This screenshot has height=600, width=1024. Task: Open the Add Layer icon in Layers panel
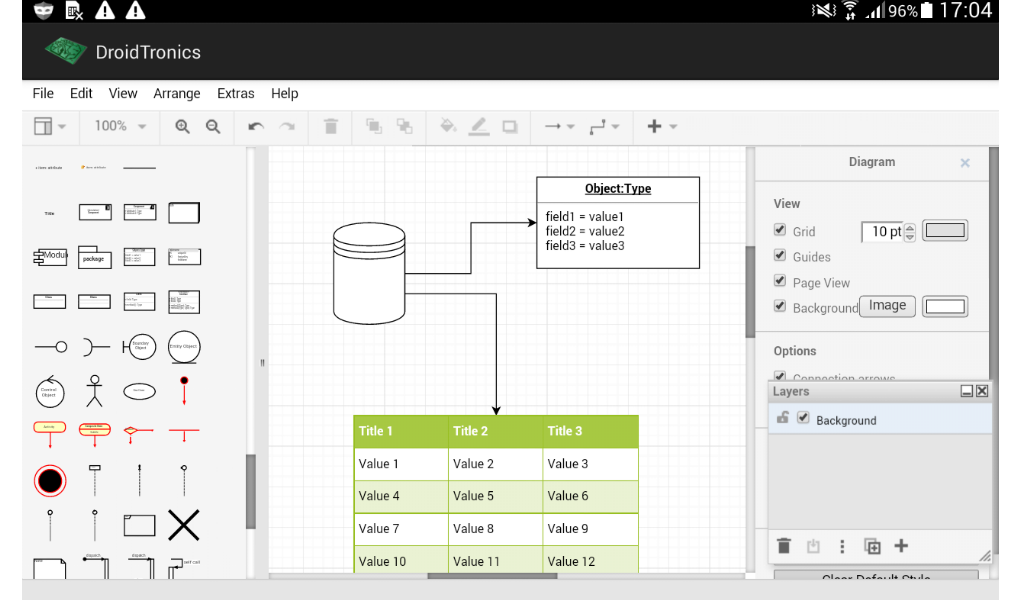[901, 546]
